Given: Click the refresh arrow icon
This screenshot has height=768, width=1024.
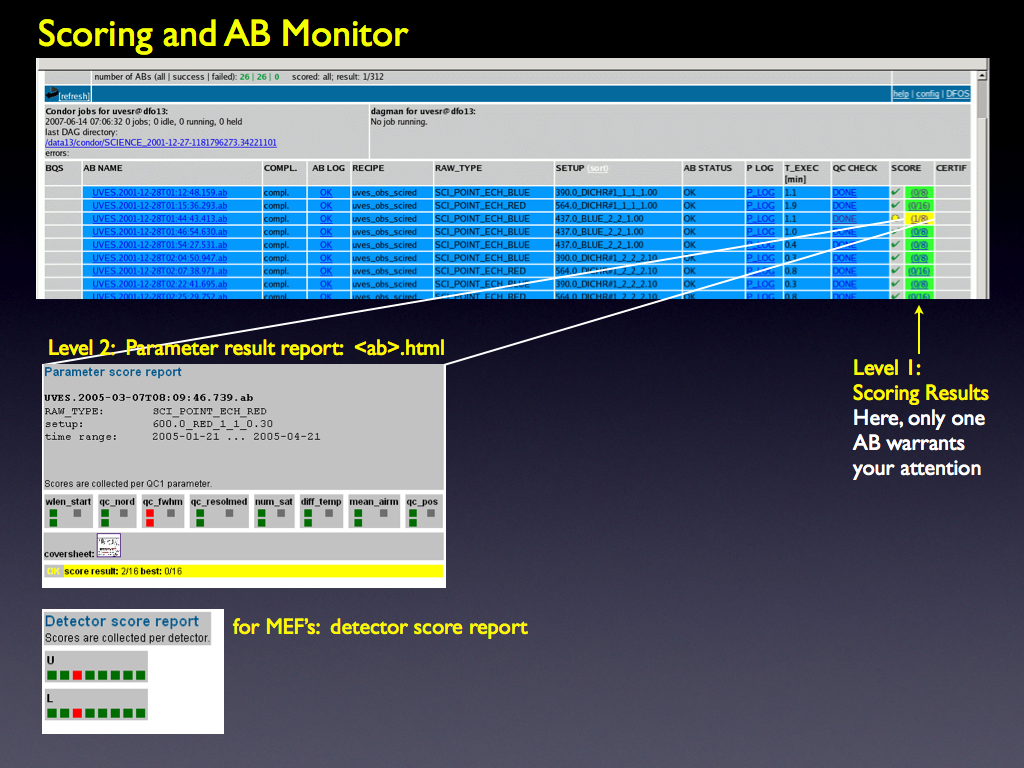Looking at the screenshot, I should tap(52, 93).
